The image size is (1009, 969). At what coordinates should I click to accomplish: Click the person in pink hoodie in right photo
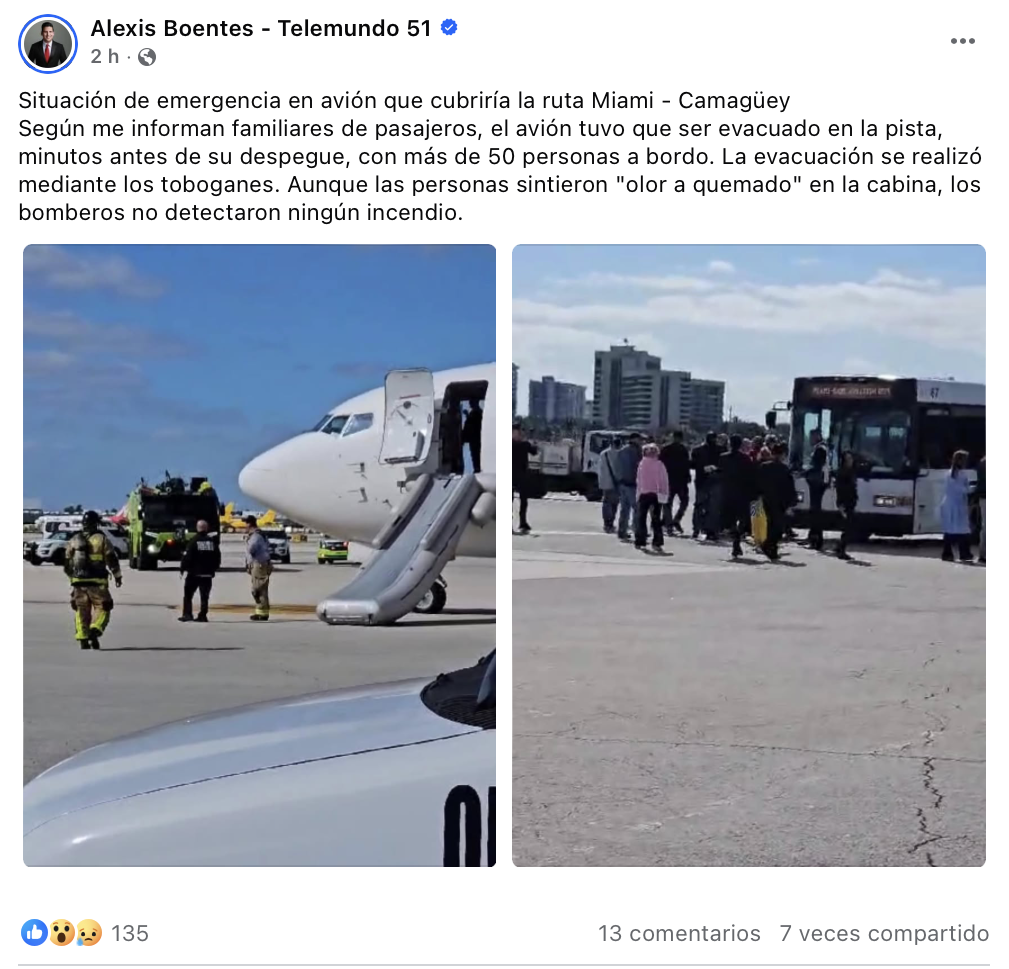click(651, 495)
